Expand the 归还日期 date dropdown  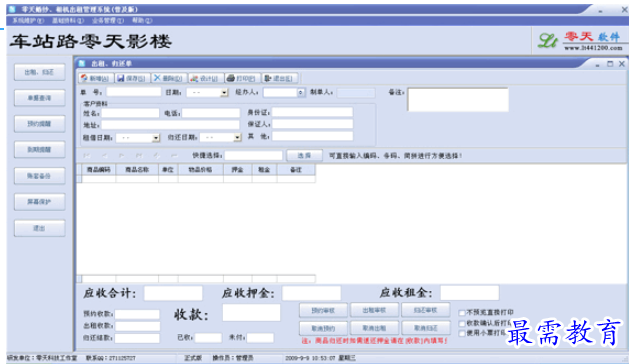coord(237,138)
